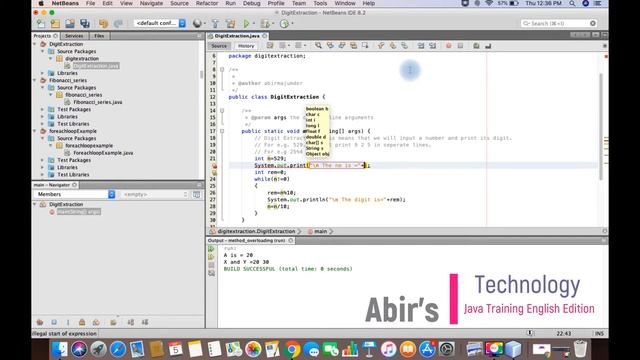This screenshot has width=640, height=360.
Task: Click the globe browser icon in toolbar
Action: [x=197, y=24]
